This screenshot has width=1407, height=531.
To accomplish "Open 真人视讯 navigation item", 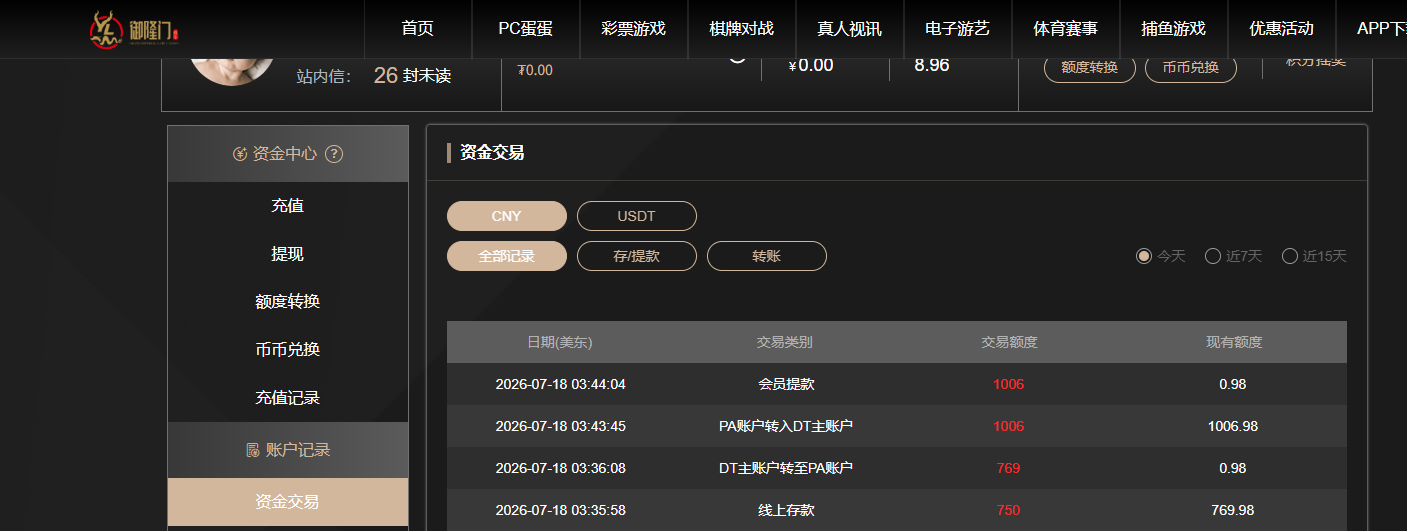I will (x=850, y=29).
